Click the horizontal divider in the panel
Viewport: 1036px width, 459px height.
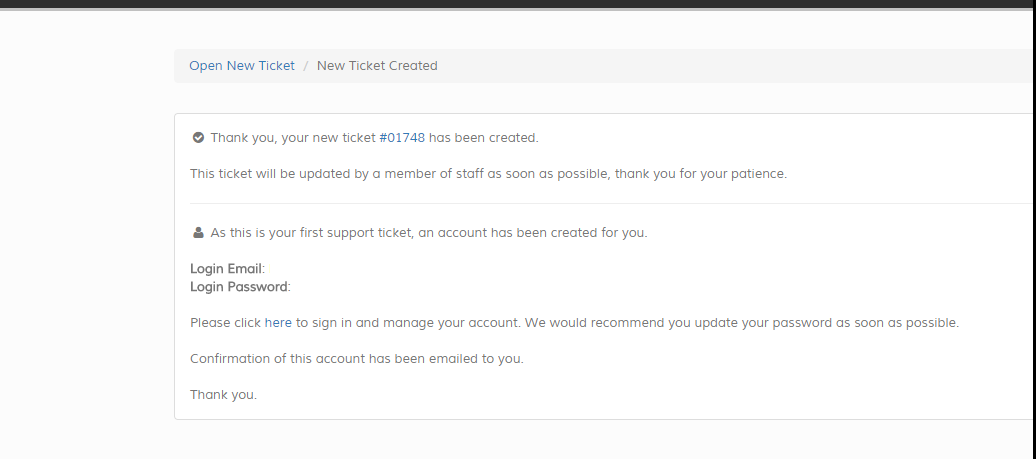pos(600,204)
